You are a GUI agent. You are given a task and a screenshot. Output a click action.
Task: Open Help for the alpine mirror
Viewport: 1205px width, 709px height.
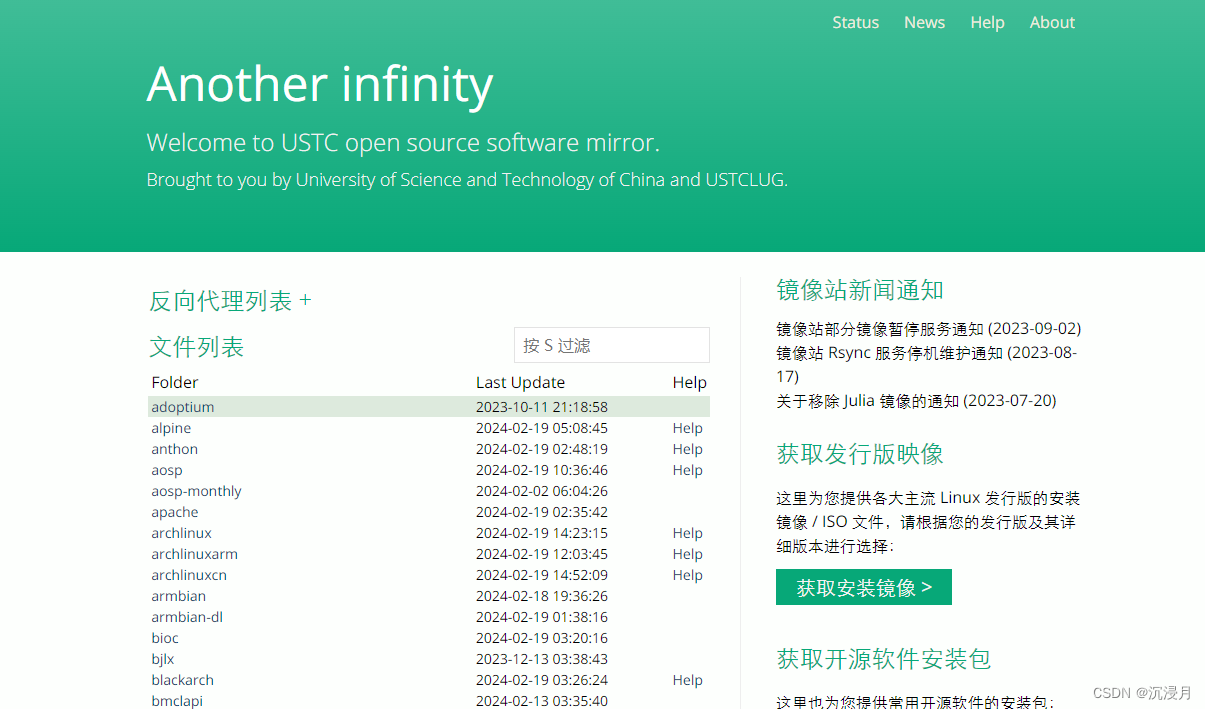[x=687, y=428]
